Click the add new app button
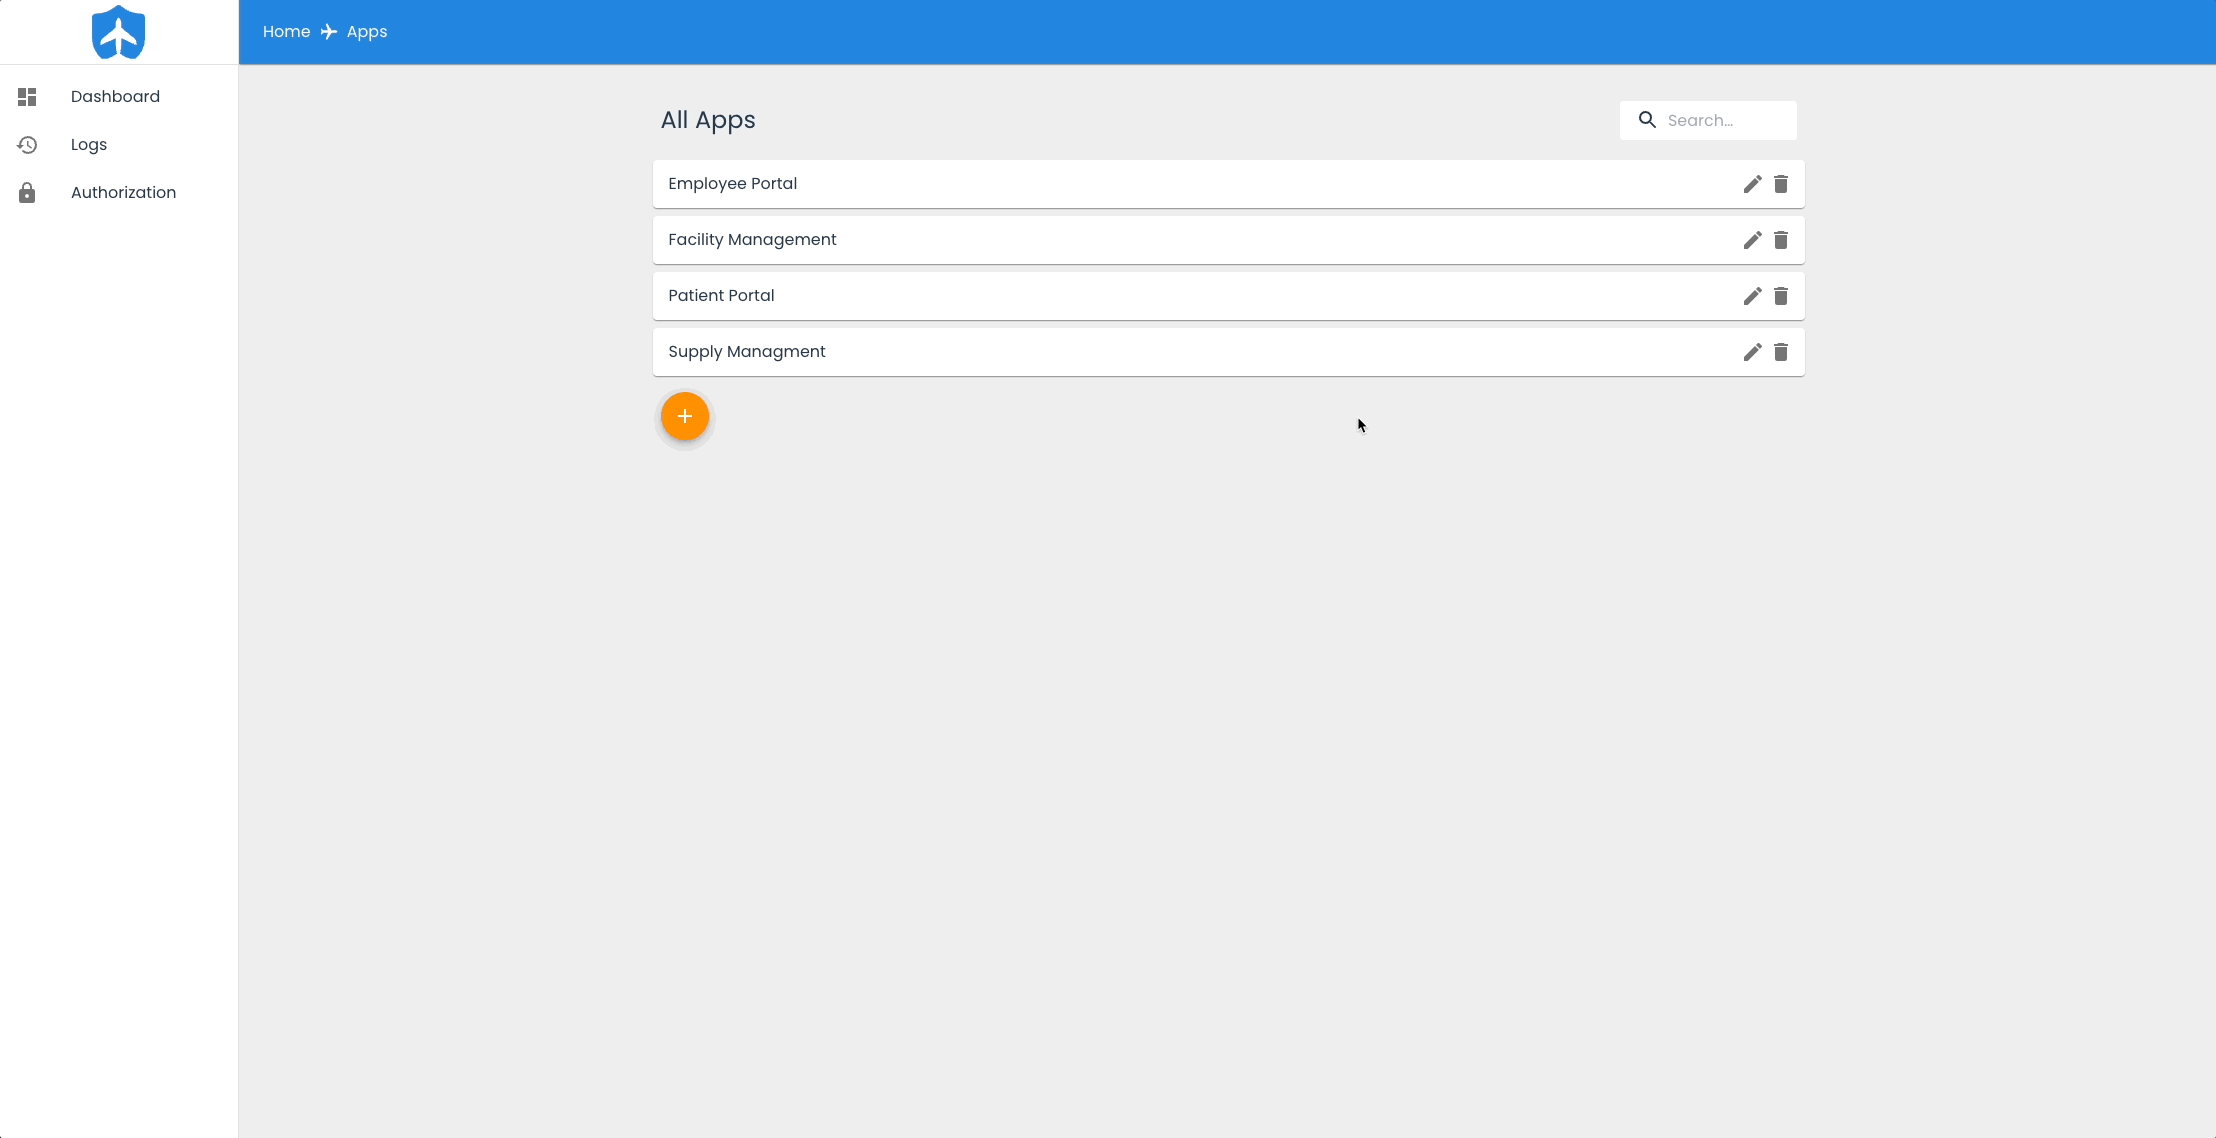Viewport: 2216px width, 1138px height. [x=684, y=415]
